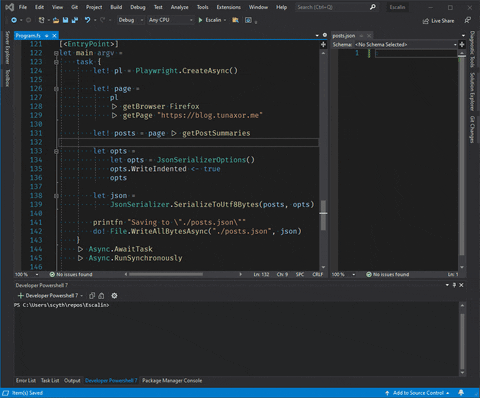Open the Debug configuration dropdown
This screenshot has width=480, height=398.
pos(130,20)
